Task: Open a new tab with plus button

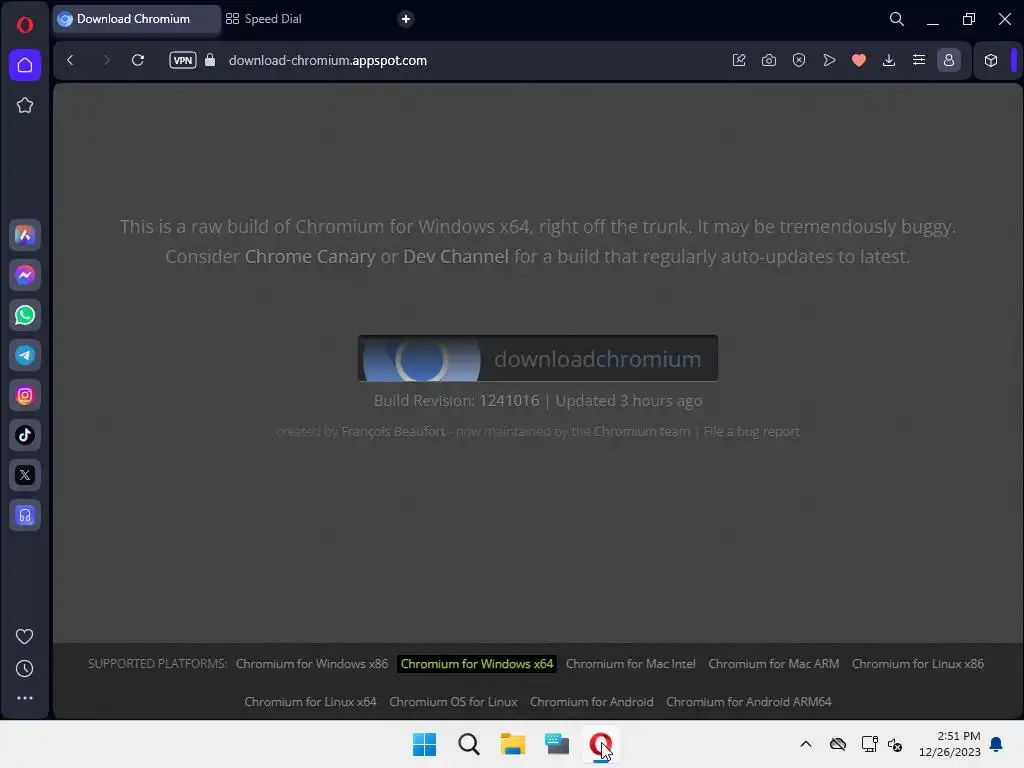Action: coord(406,19)
